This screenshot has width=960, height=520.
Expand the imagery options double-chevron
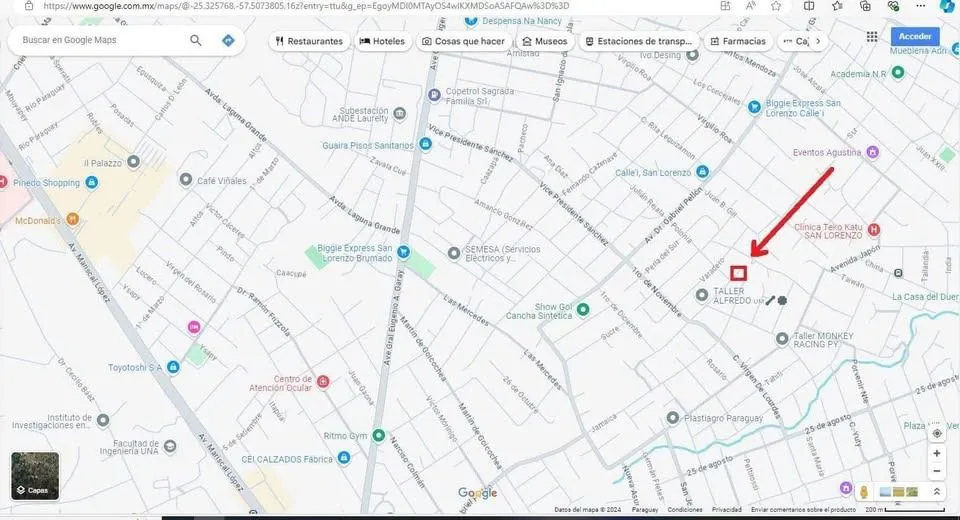(x=937, y=491)
